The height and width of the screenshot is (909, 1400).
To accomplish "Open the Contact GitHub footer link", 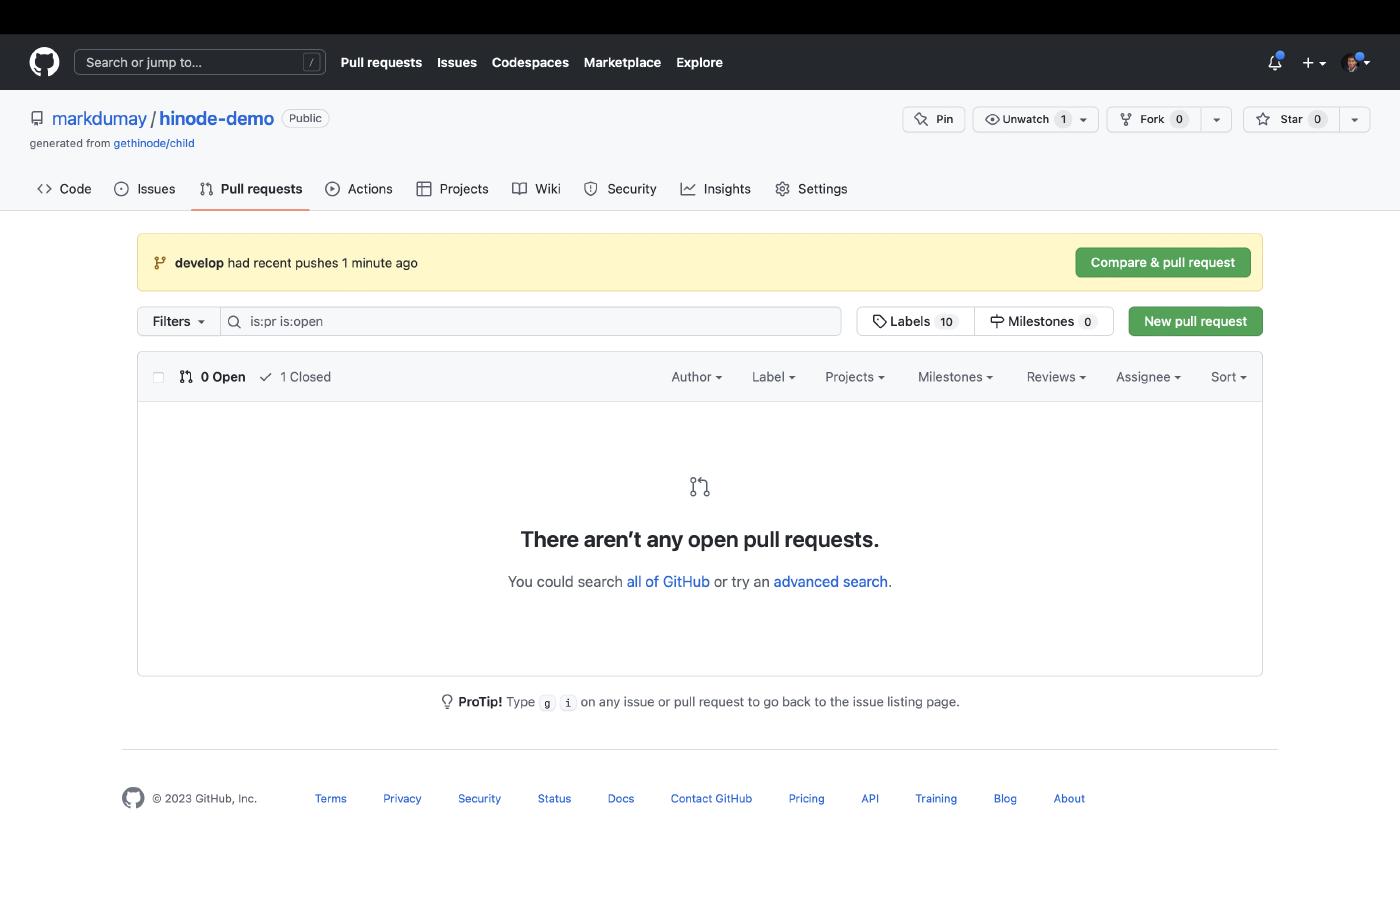I will pos(711,798).
